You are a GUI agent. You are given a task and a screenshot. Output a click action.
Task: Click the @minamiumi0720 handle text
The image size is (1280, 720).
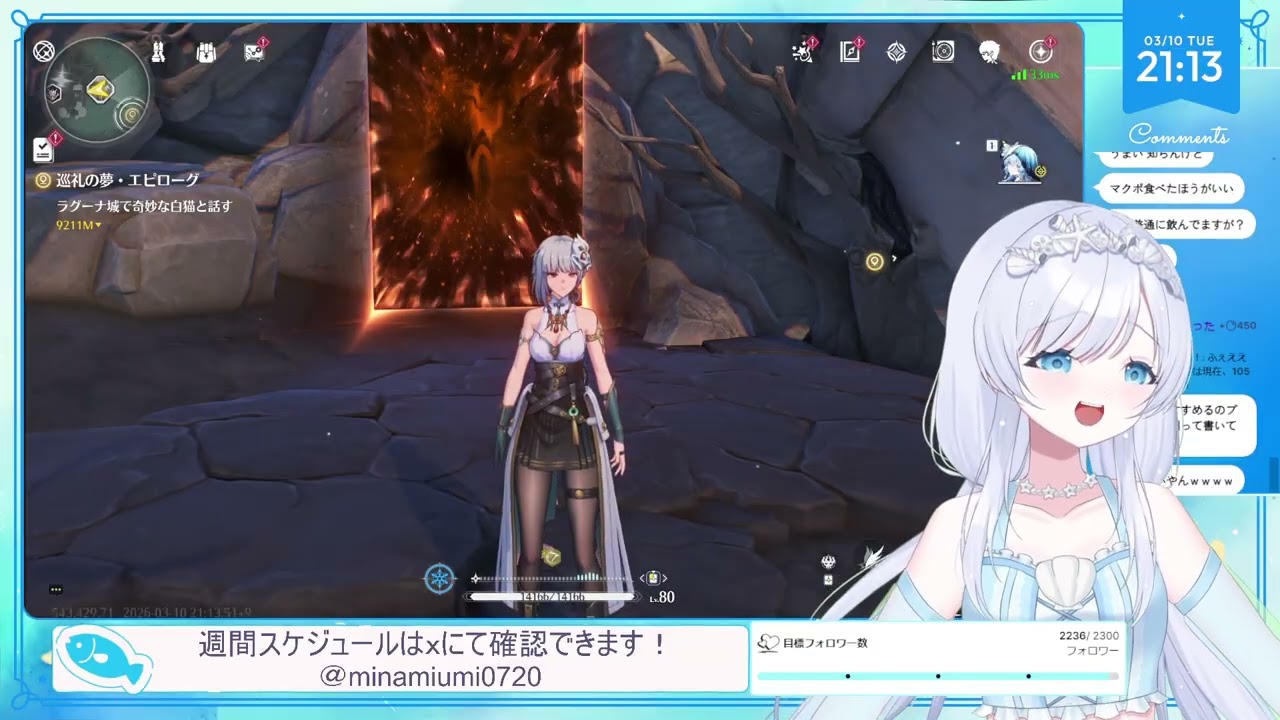(430, 677)
